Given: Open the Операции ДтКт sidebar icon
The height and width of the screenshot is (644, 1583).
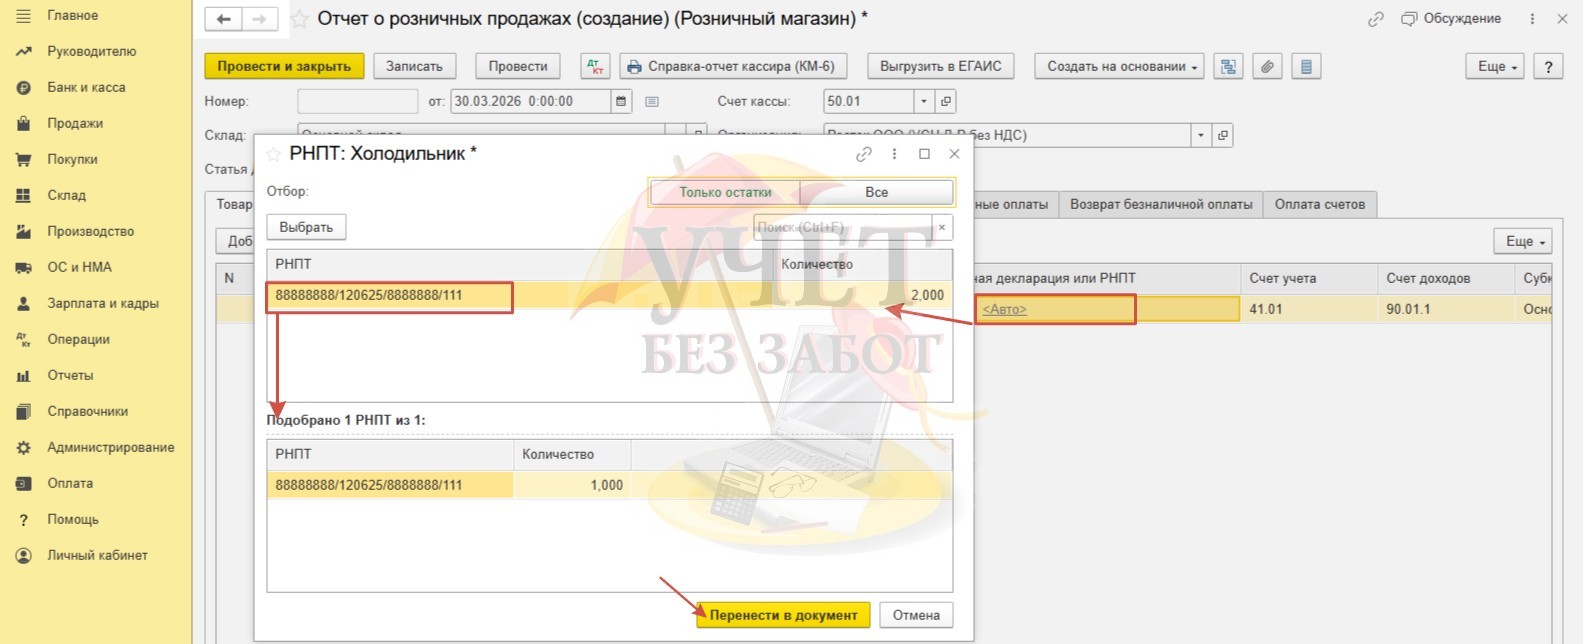Looking at the screenshot, I should [24, 339].
